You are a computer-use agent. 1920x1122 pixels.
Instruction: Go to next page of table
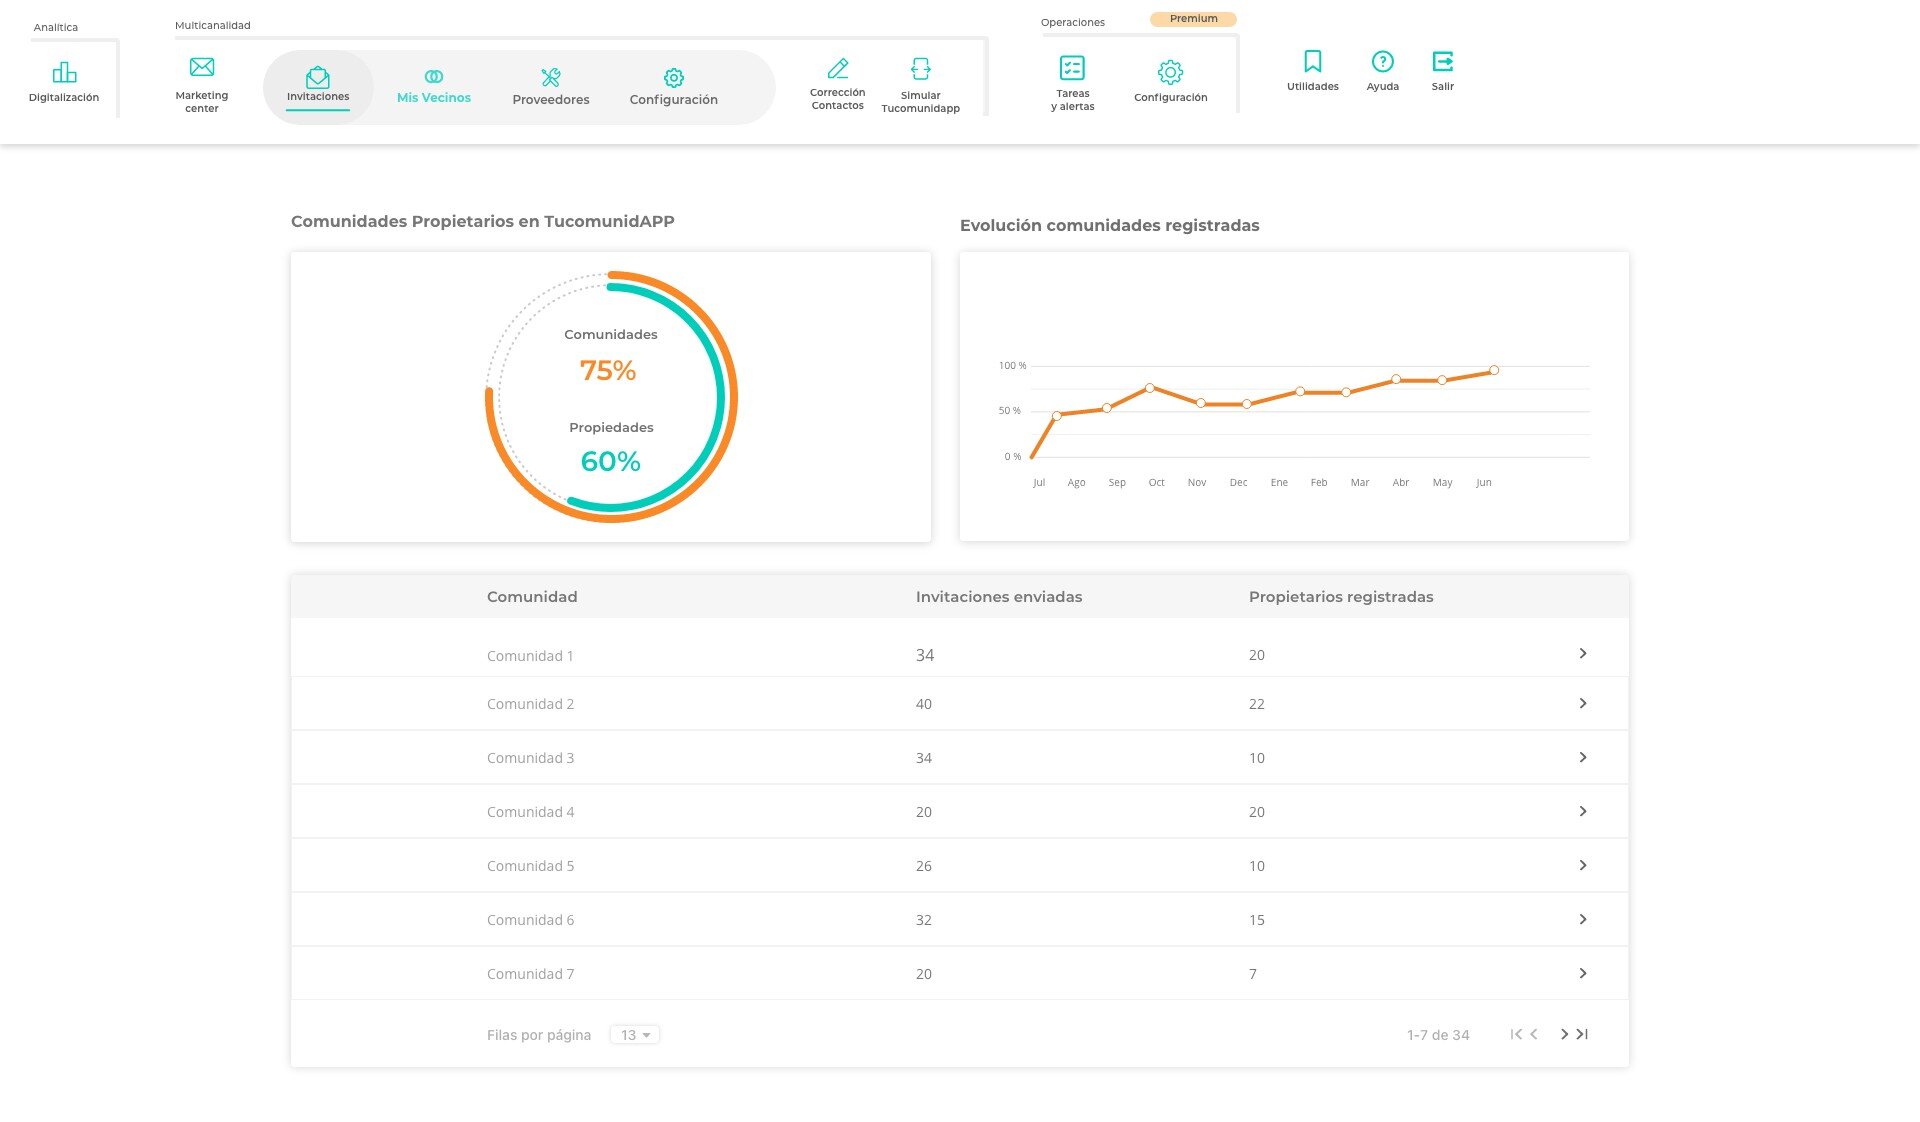(1564, 1035)
